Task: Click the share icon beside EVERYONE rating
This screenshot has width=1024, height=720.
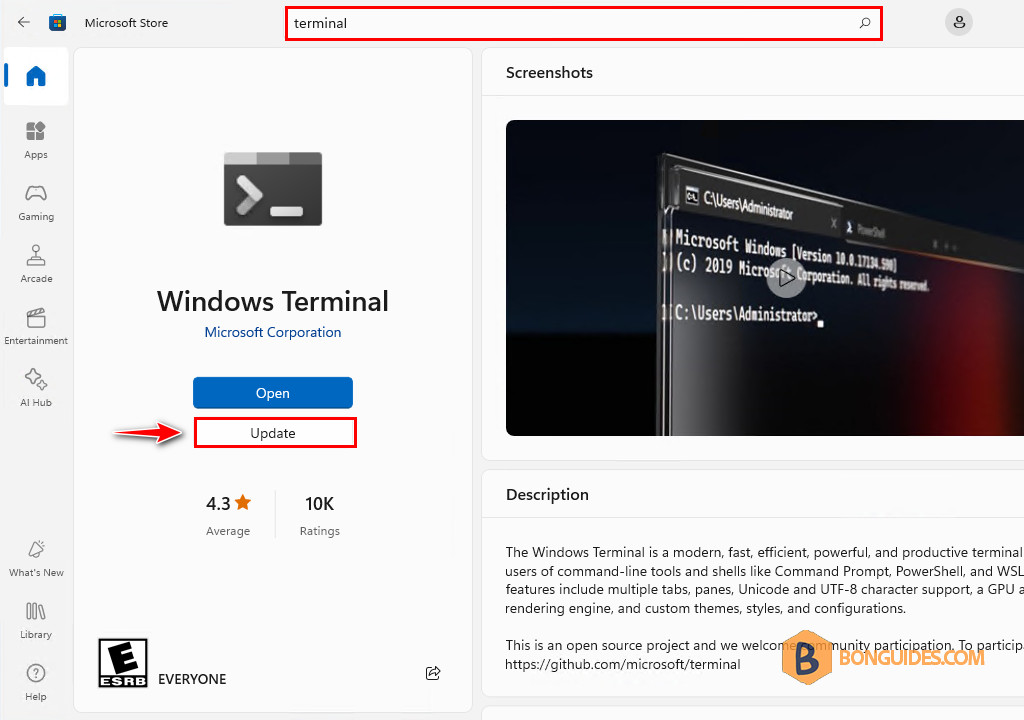Action: pos(433,673)
